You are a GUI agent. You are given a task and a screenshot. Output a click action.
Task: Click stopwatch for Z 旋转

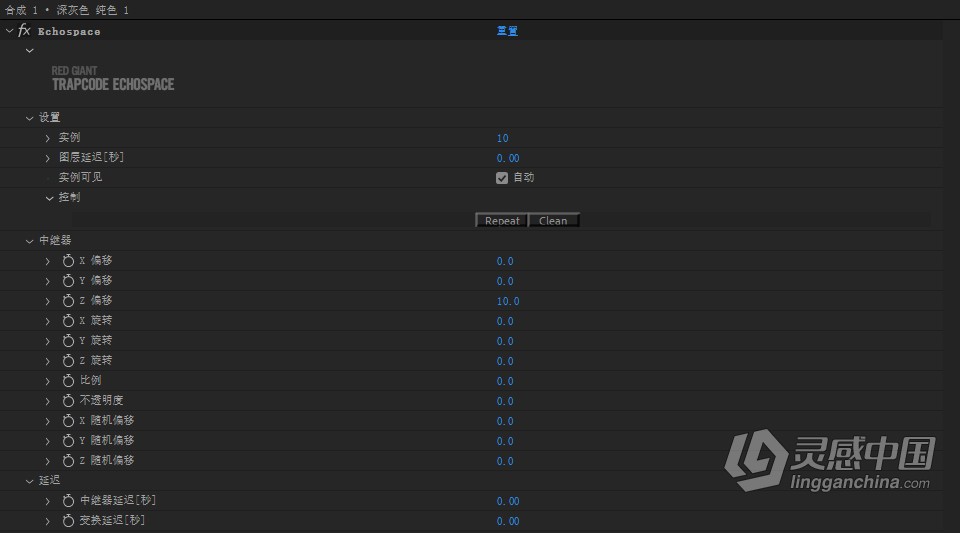coord(68,361)
